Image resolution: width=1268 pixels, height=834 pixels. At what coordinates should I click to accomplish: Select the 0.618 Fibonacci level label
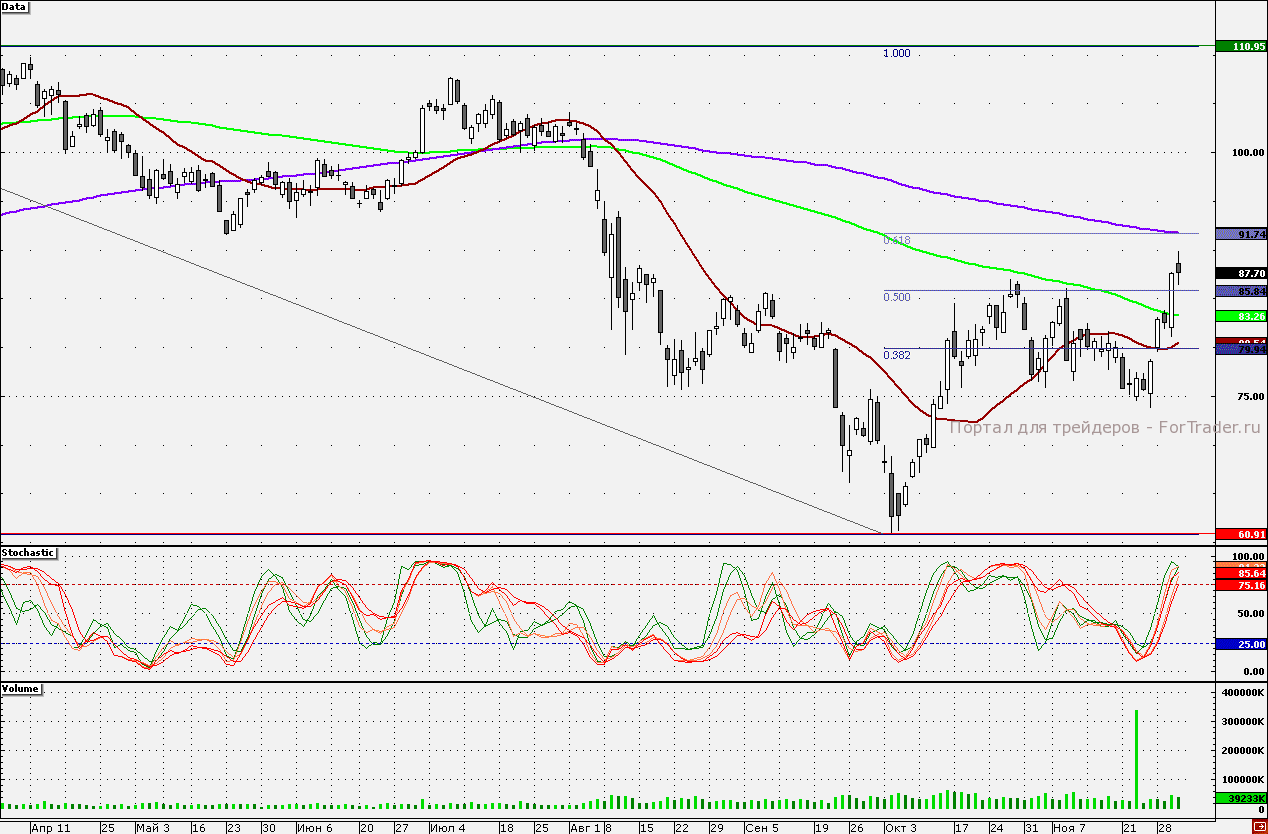click(896, 240)
